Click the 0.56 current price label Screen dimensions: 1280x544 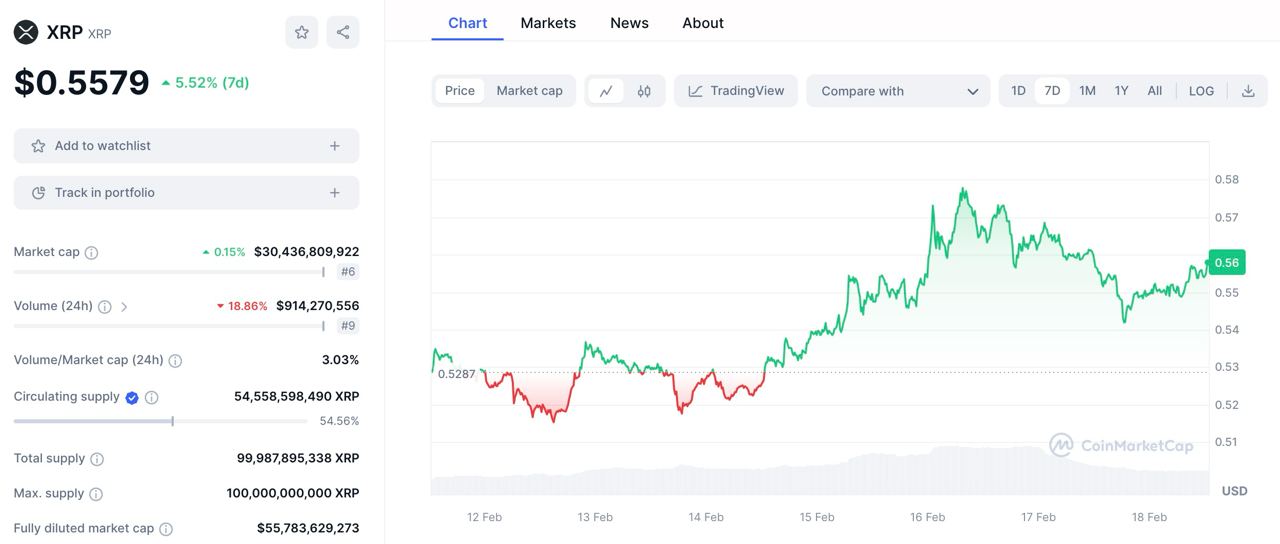pyautogui.click(x=1226, y=263)
